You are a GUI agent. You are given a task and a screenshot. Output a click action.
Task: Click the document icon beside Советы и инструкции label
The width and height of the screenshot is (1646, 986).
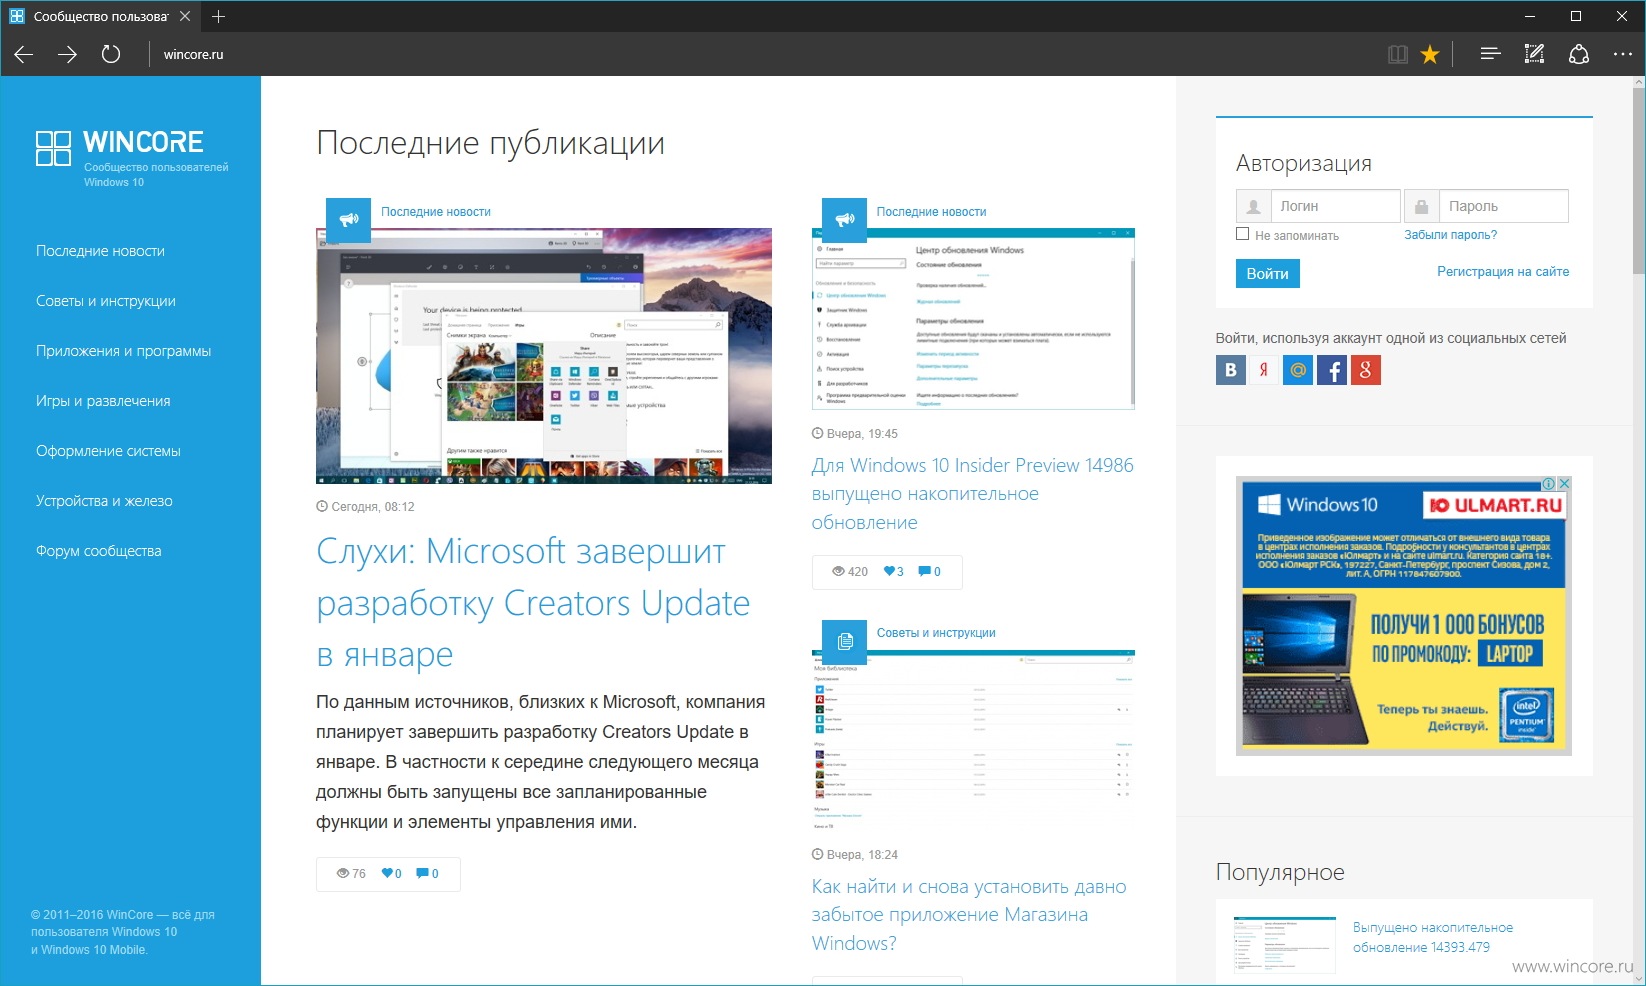click(x=844, y=641)
